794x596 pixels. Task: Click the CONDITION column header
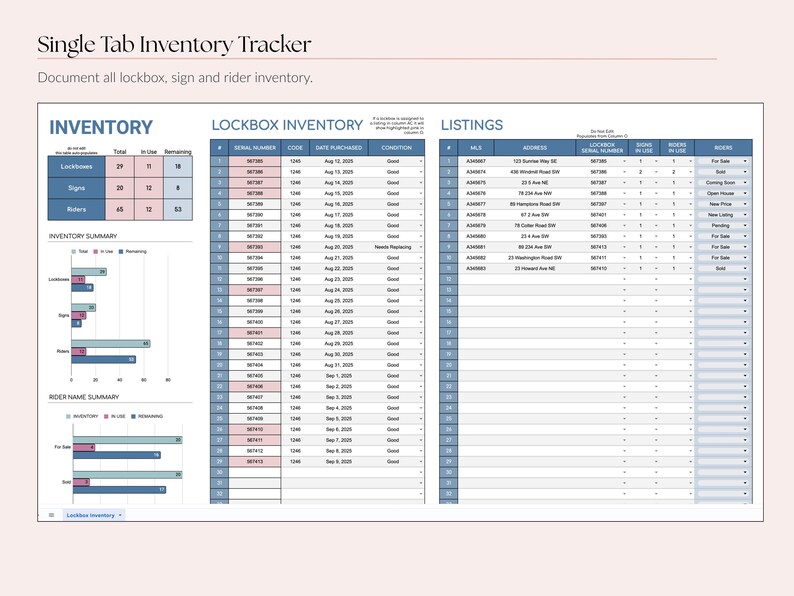click(x=396, y=148)
